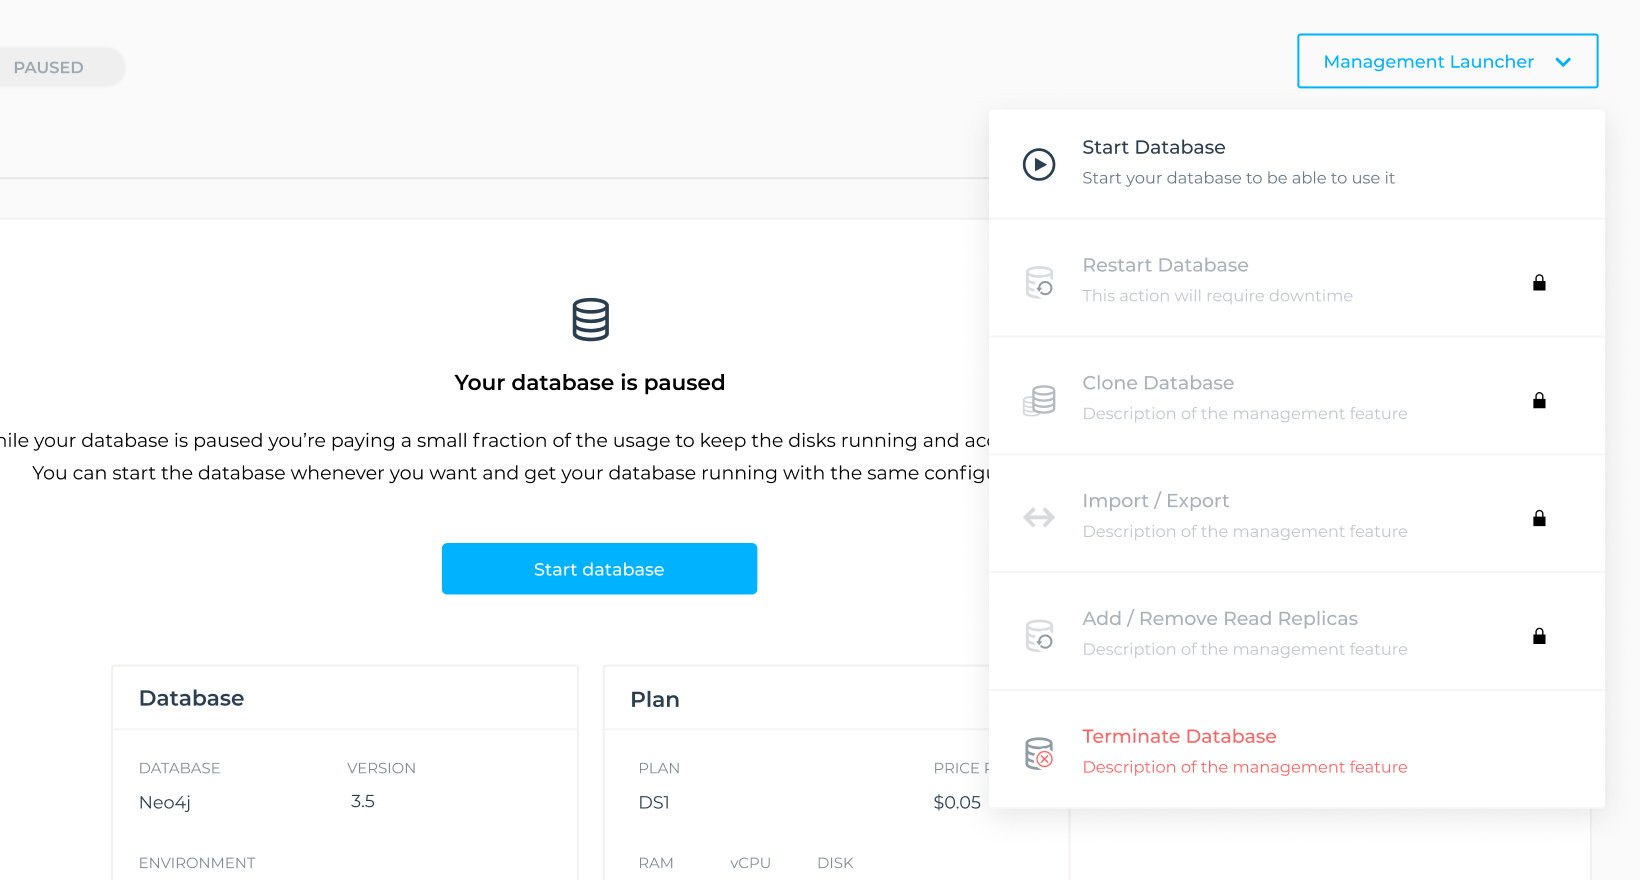The width and height of the screenshot is (1640, 880).
Task: Select Clone Database menu item
Action: [x=1157, y=383]
